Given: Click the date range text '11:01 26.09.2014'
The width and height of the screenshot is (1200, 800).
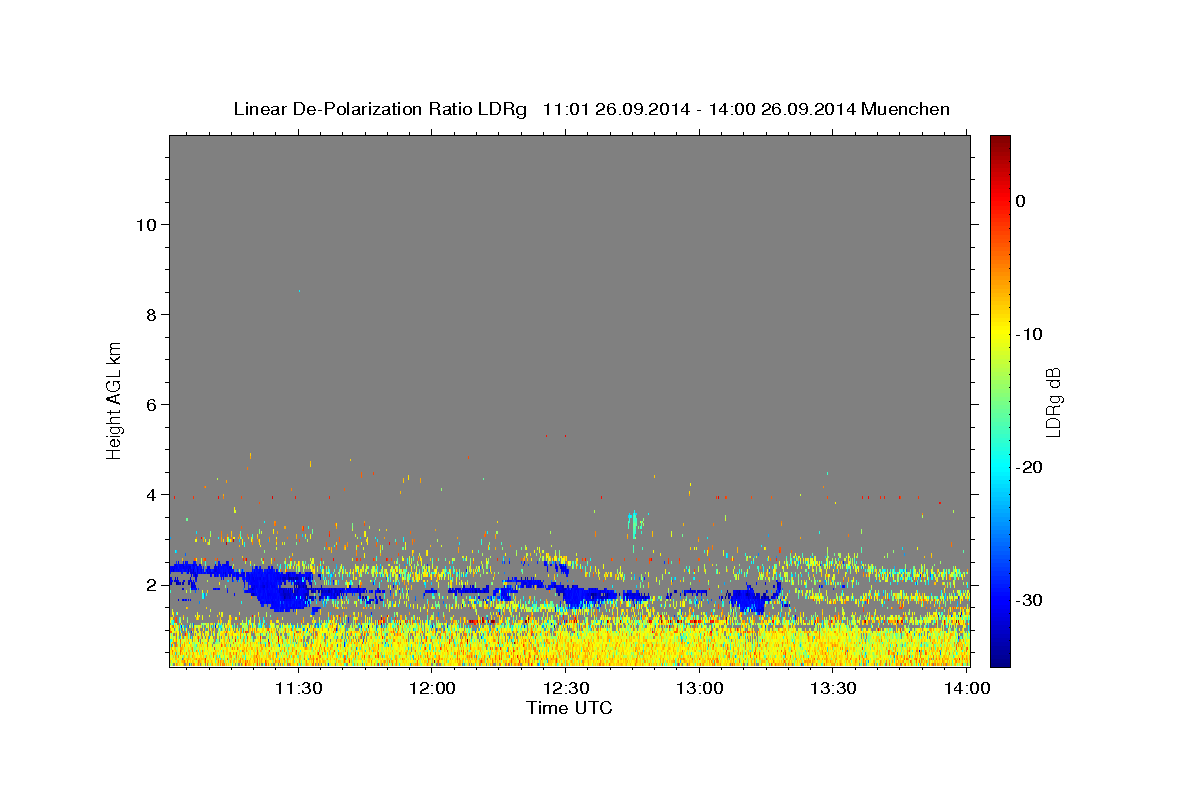Looking at the screenshot, I should point(616,109).
